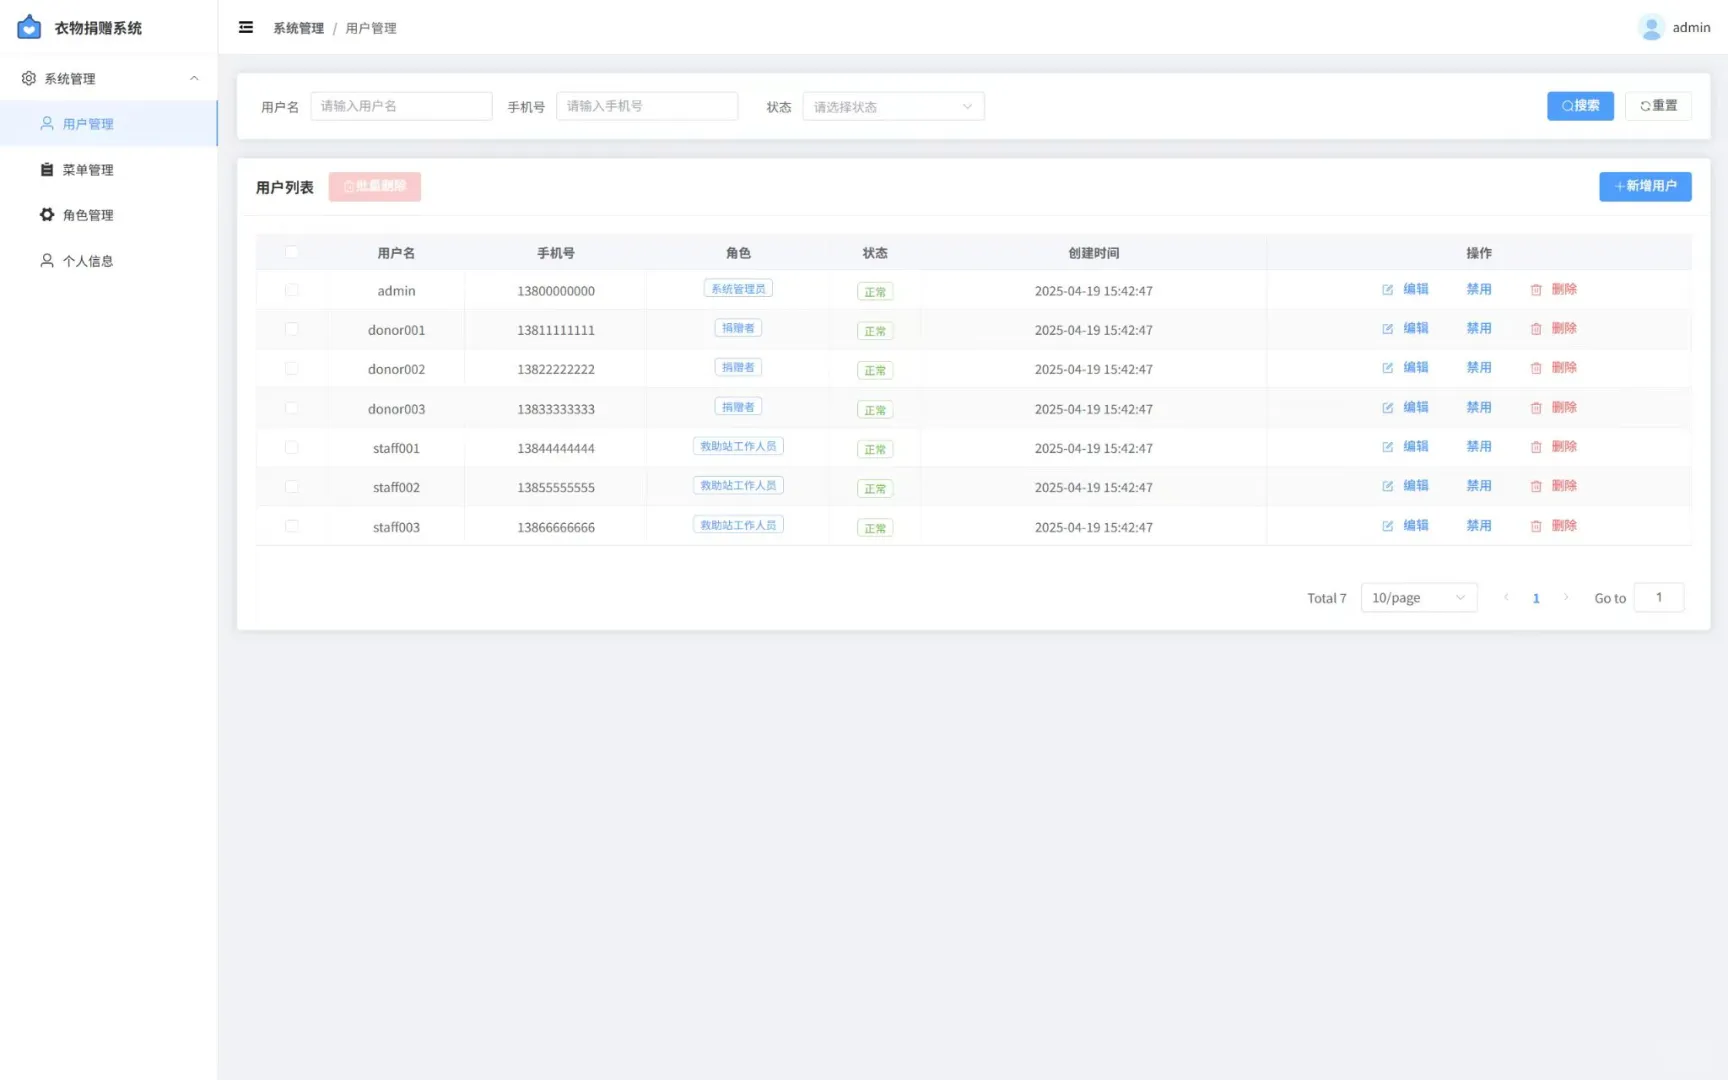Image resolution: width=1728 pixels, height=1080 pixels.
Task: Click 禁用 for the donor002 row
Action: [x=1479, y=367]
